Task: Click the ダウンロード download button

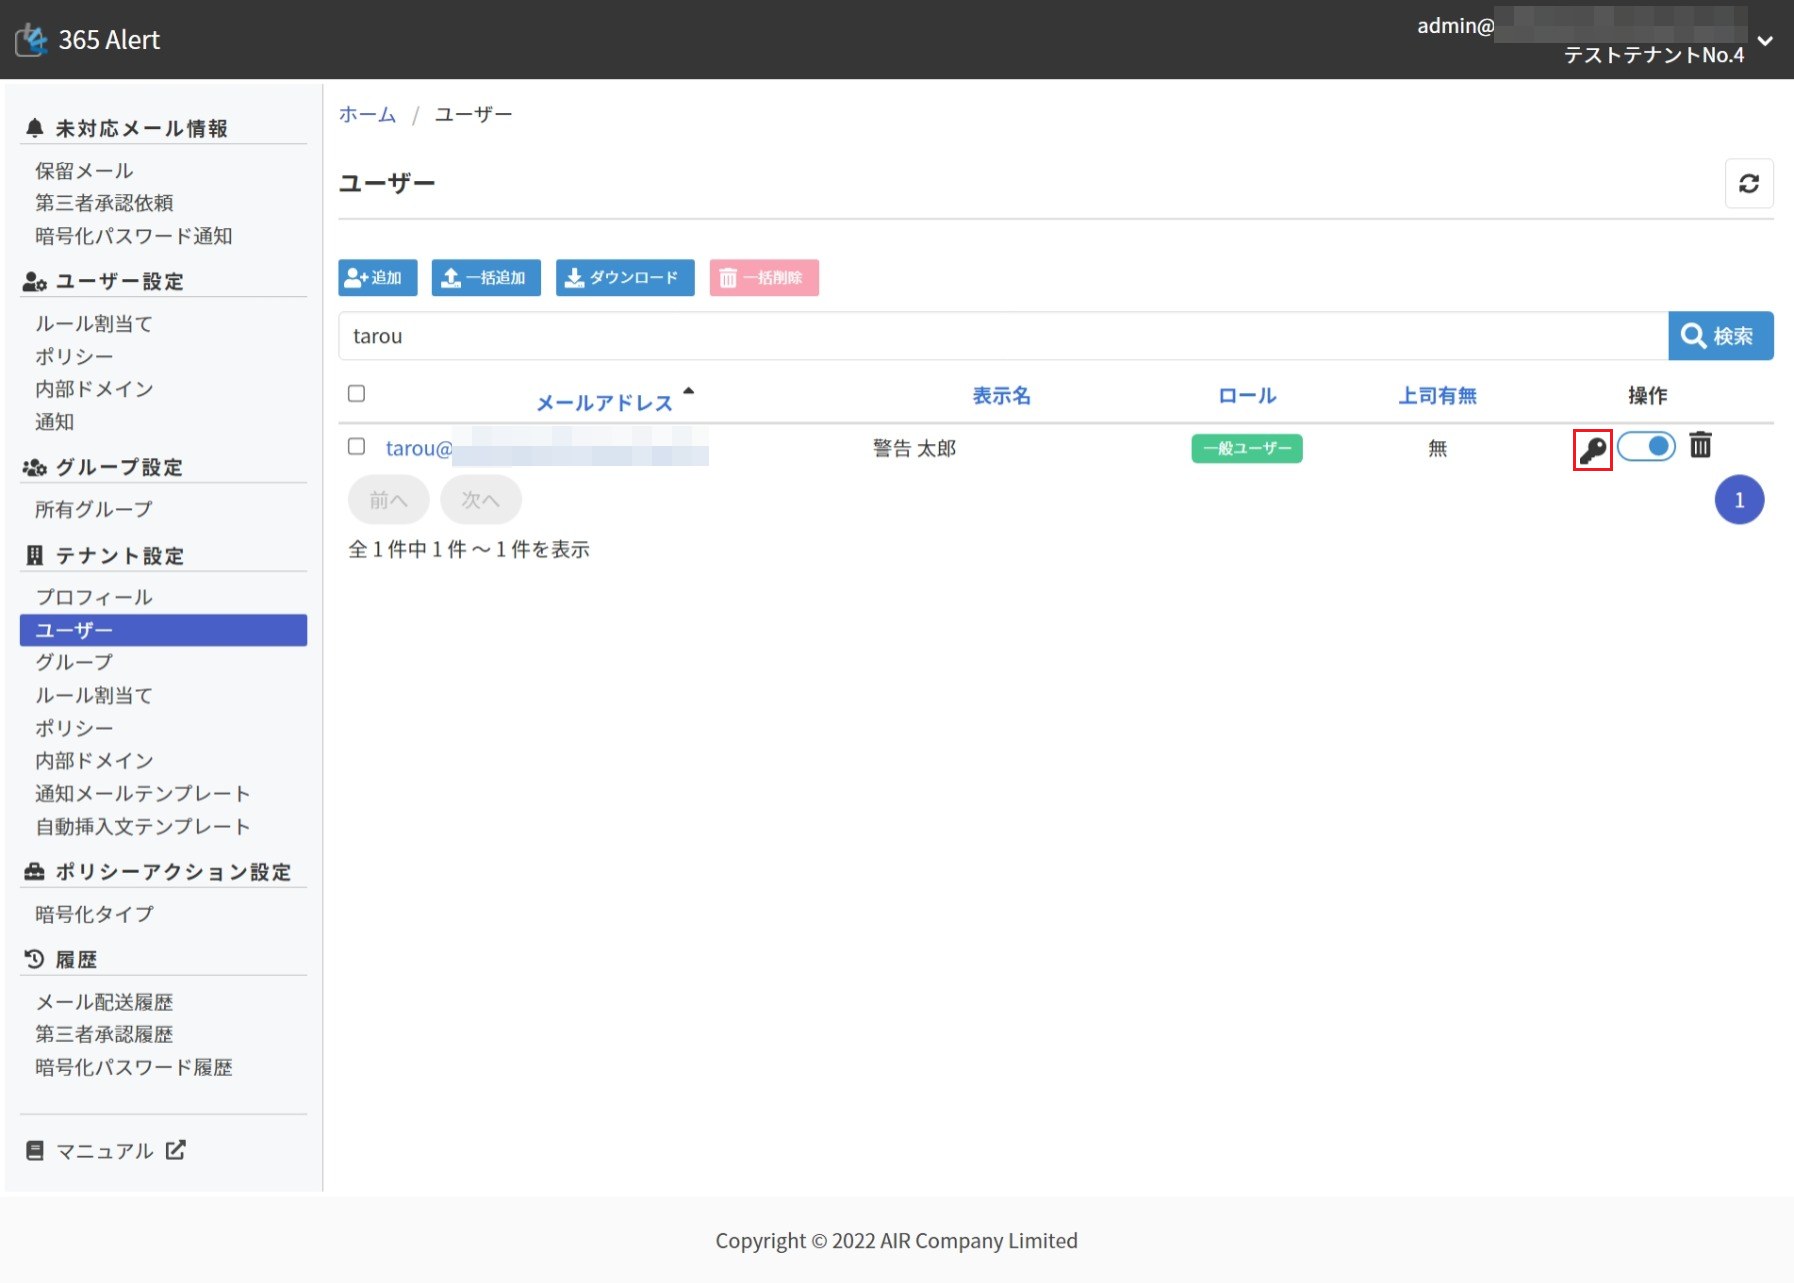Action: 624,278
